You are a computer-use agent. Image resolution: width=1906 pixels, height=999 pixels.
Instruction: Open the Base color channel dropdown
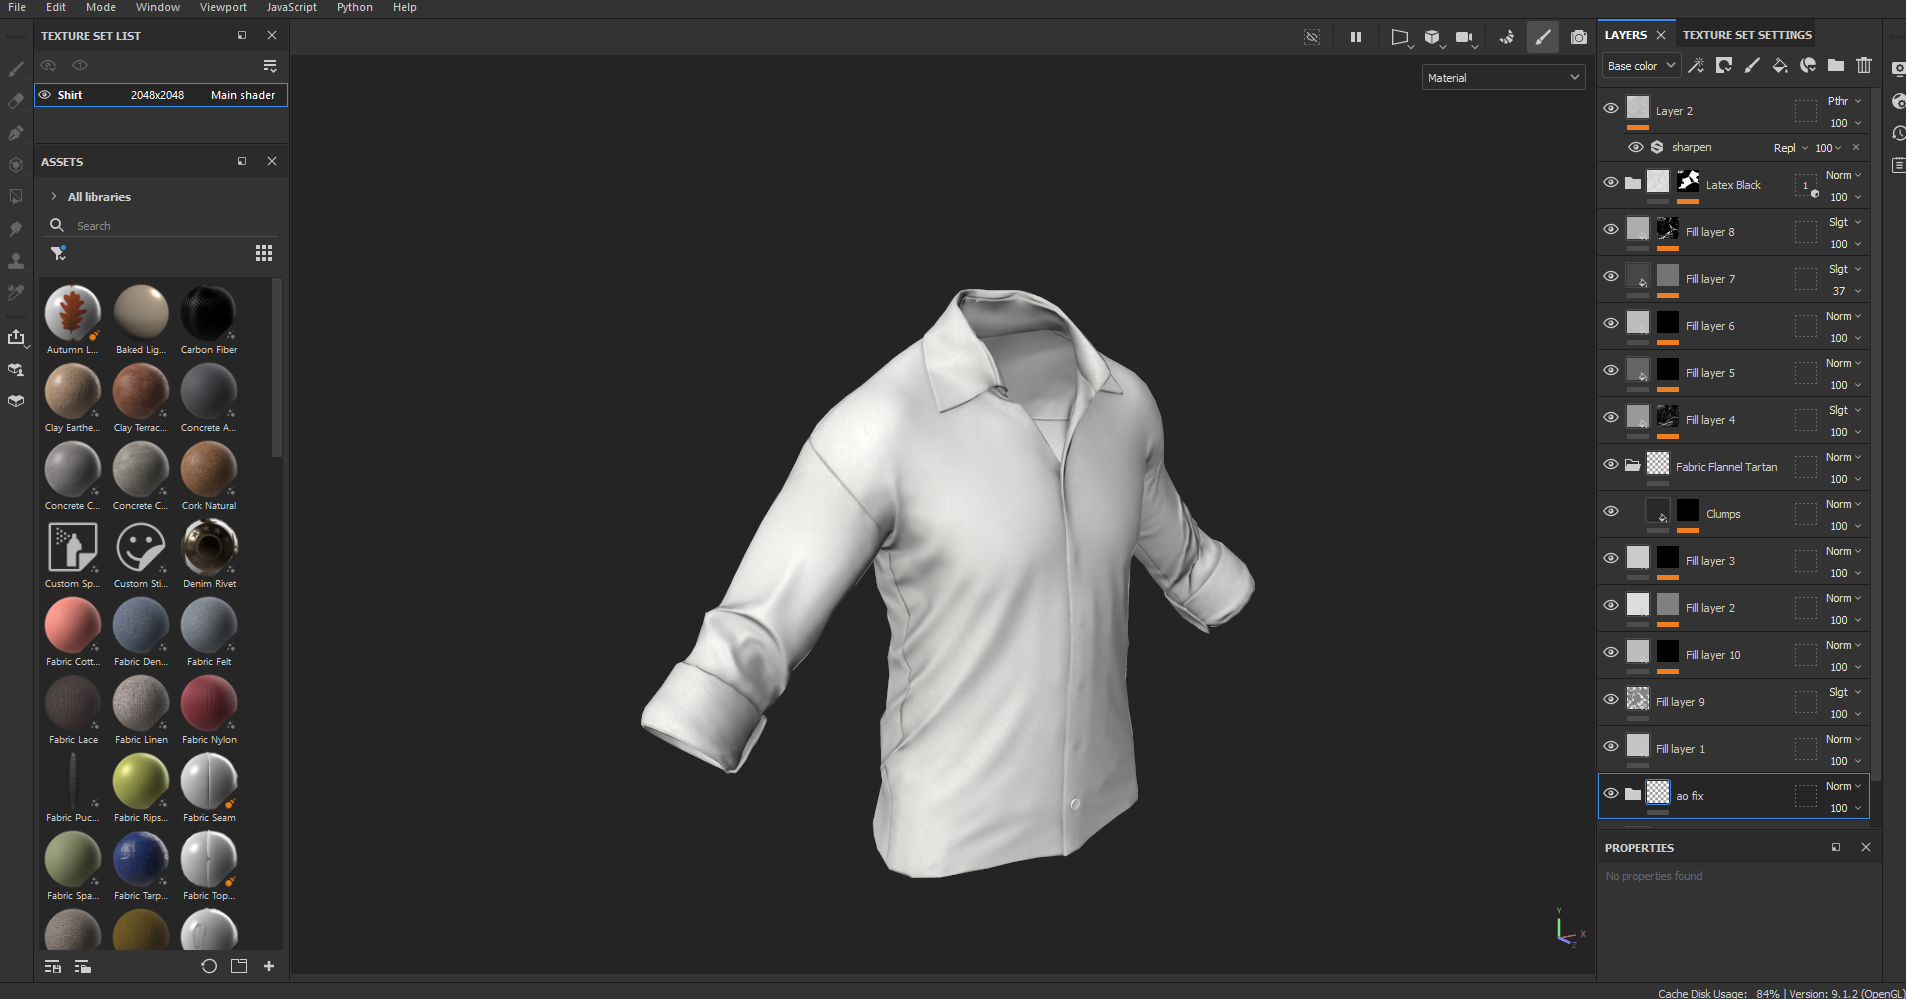pos(1640,66)
